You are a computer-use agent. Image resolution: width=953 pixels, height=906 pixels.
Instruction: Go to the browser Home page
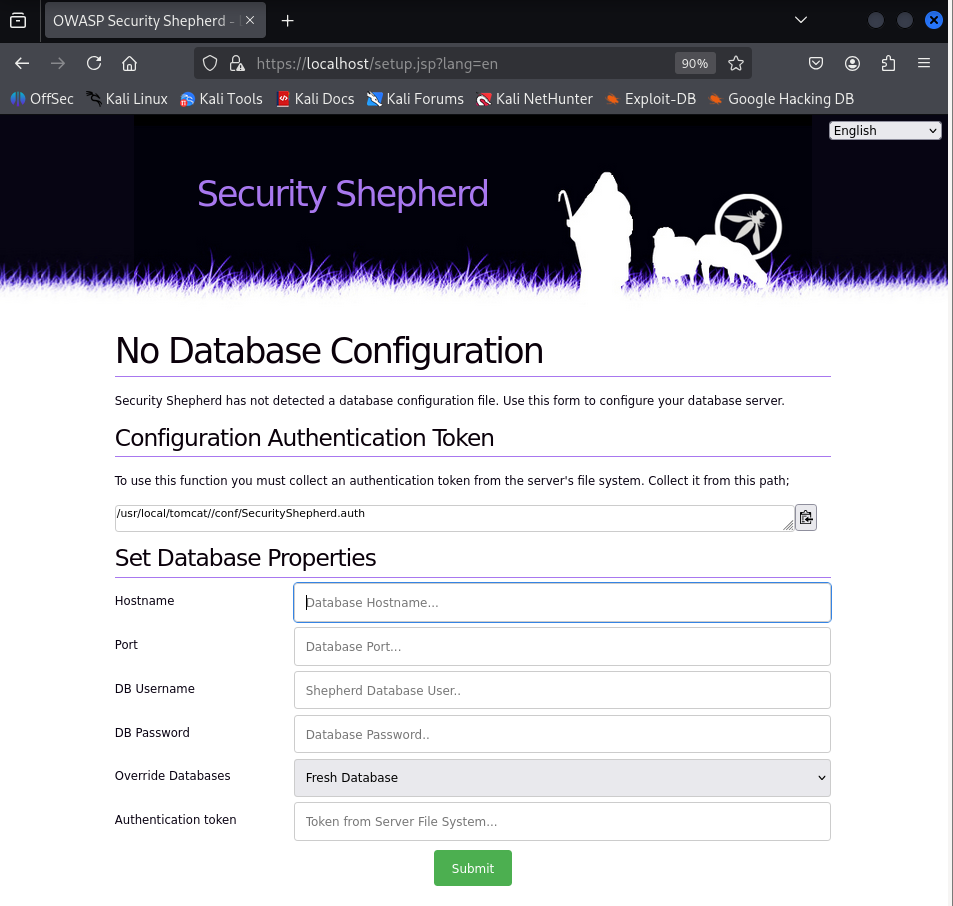tap(129, 63)
